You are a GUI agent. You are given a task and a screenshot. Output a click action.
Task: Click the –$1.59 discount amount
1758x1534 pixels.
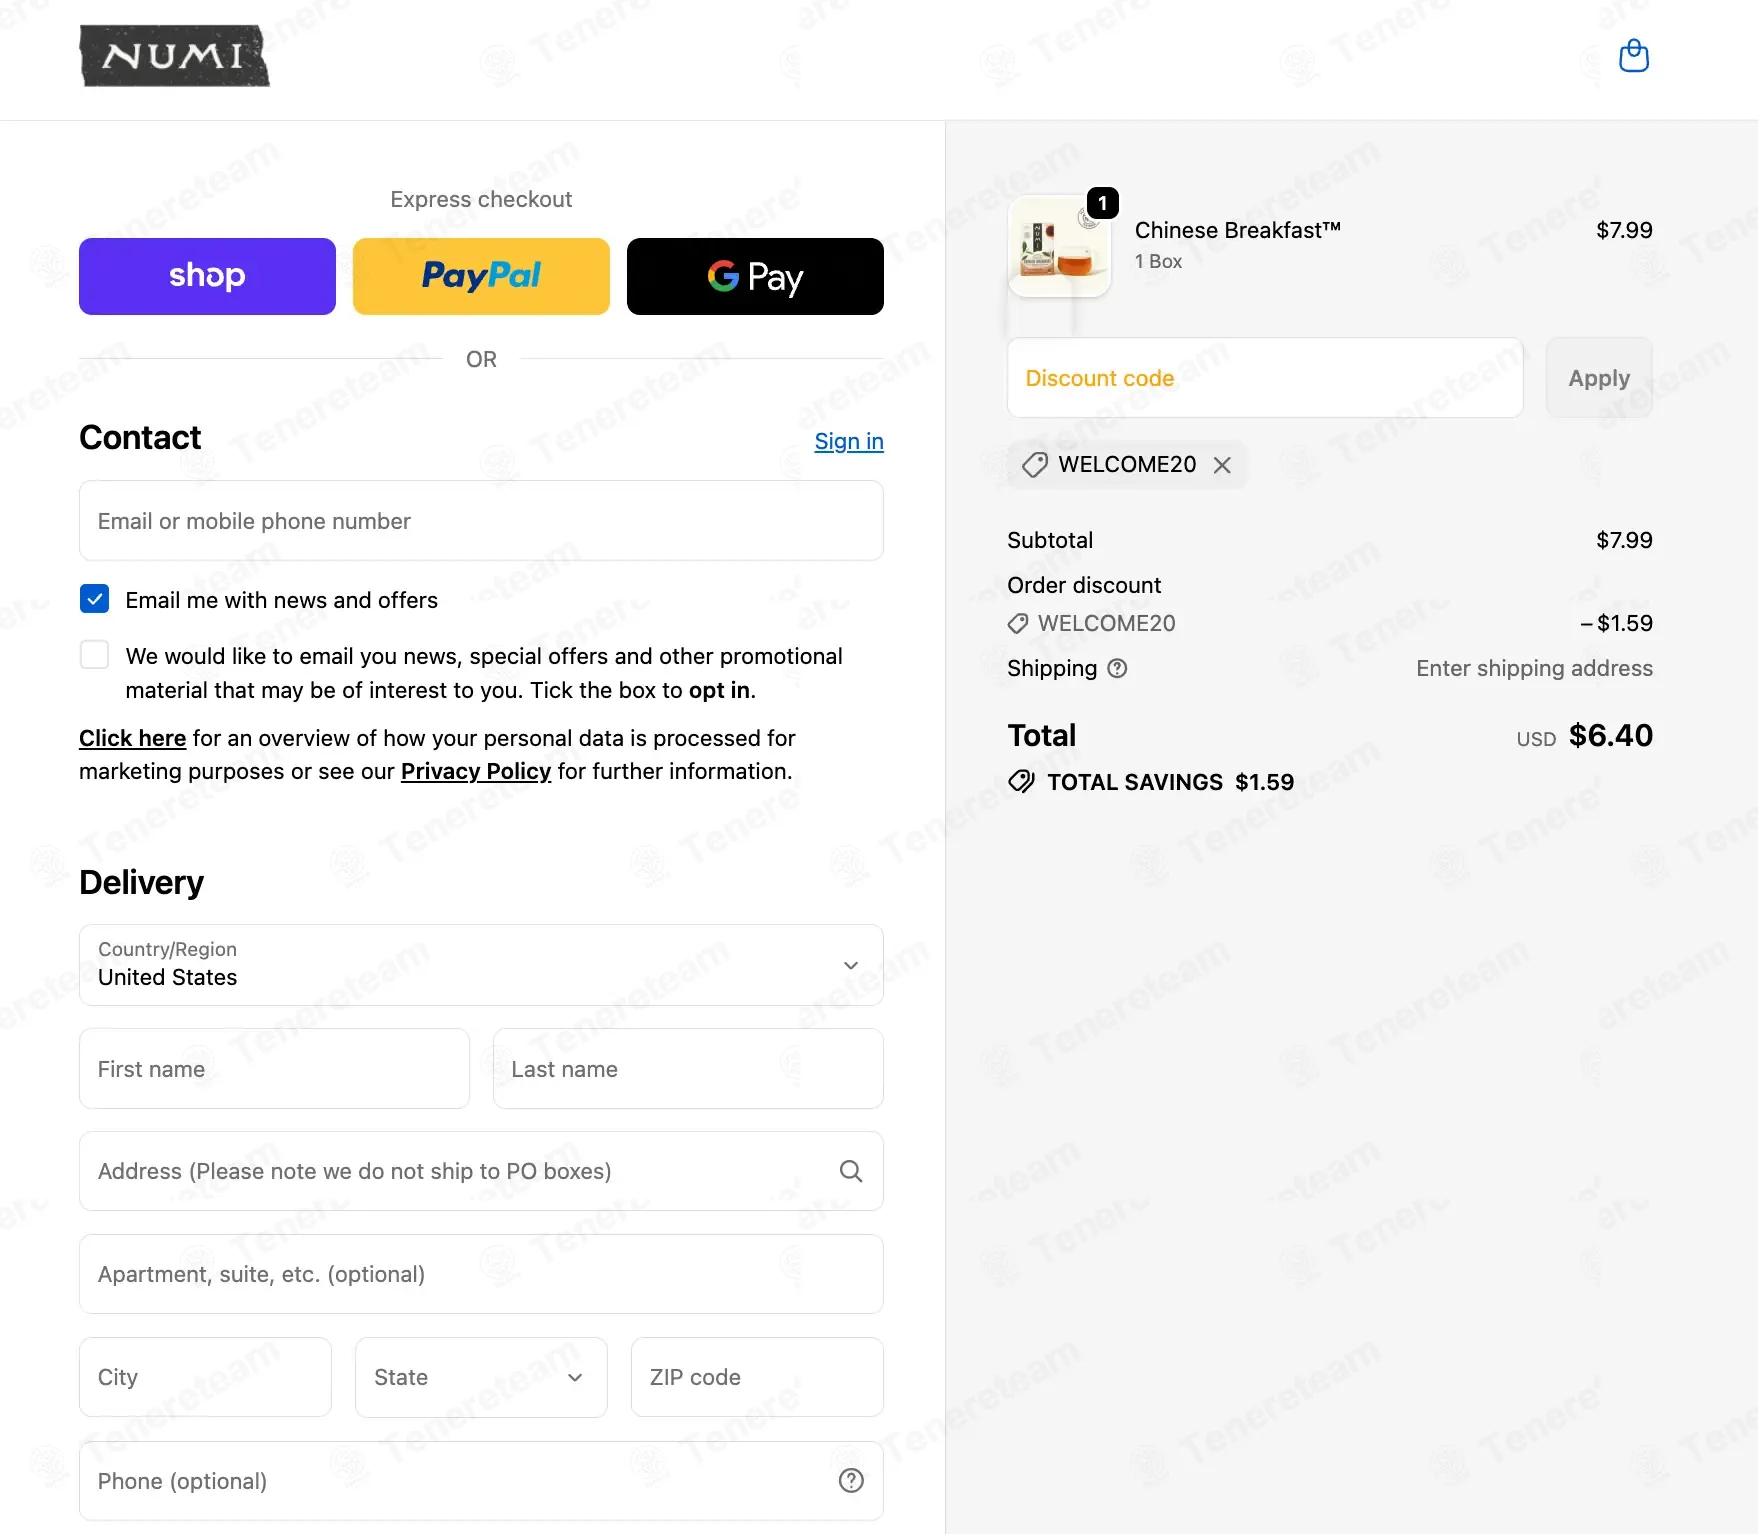[1616, 623]
